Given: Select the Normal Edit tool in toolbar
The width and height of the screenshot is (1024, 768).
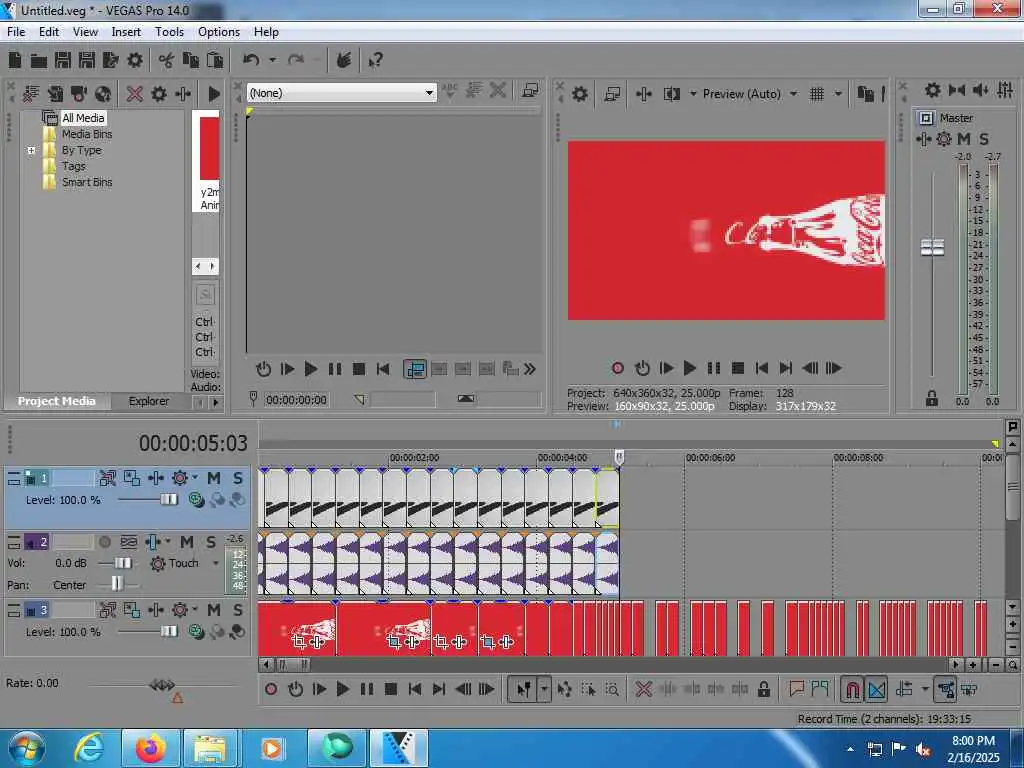Looking at the screenshot, I should click(x=524, y=689).
